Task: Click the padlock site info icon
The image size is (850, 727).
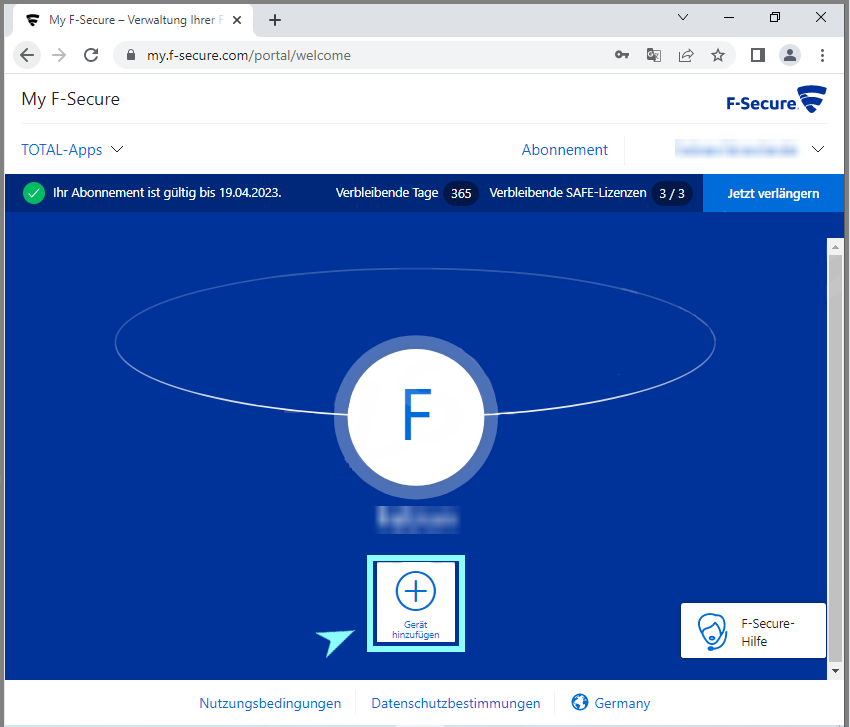Action: pos(131,55)
